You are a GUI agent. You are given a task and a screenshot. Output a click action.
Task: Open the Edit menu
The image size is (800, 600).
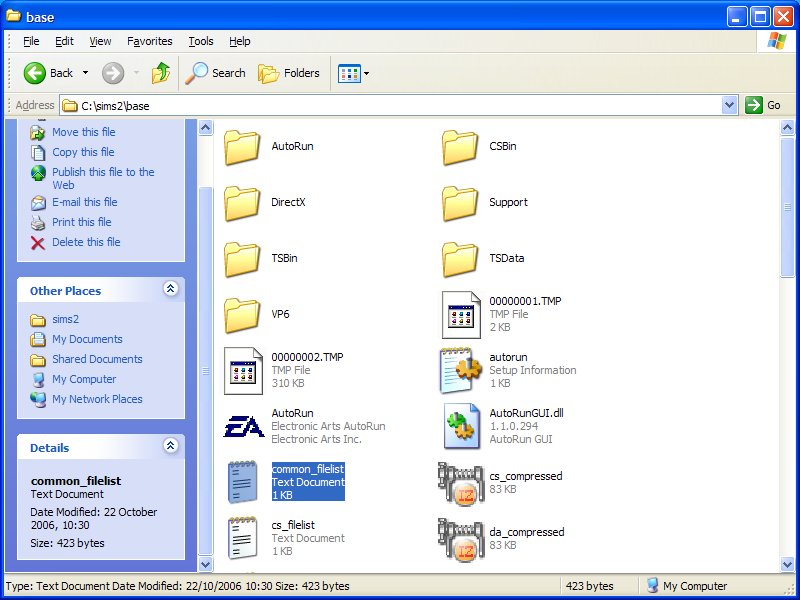click(x=64, y=41)
